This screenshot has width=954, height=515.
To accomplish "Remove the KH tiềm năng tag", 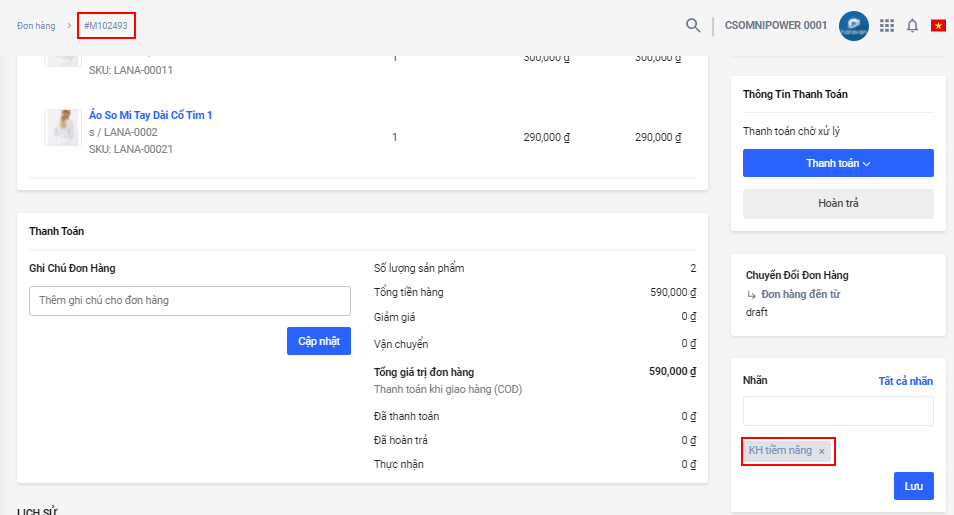I will click(x=822, y=452).
